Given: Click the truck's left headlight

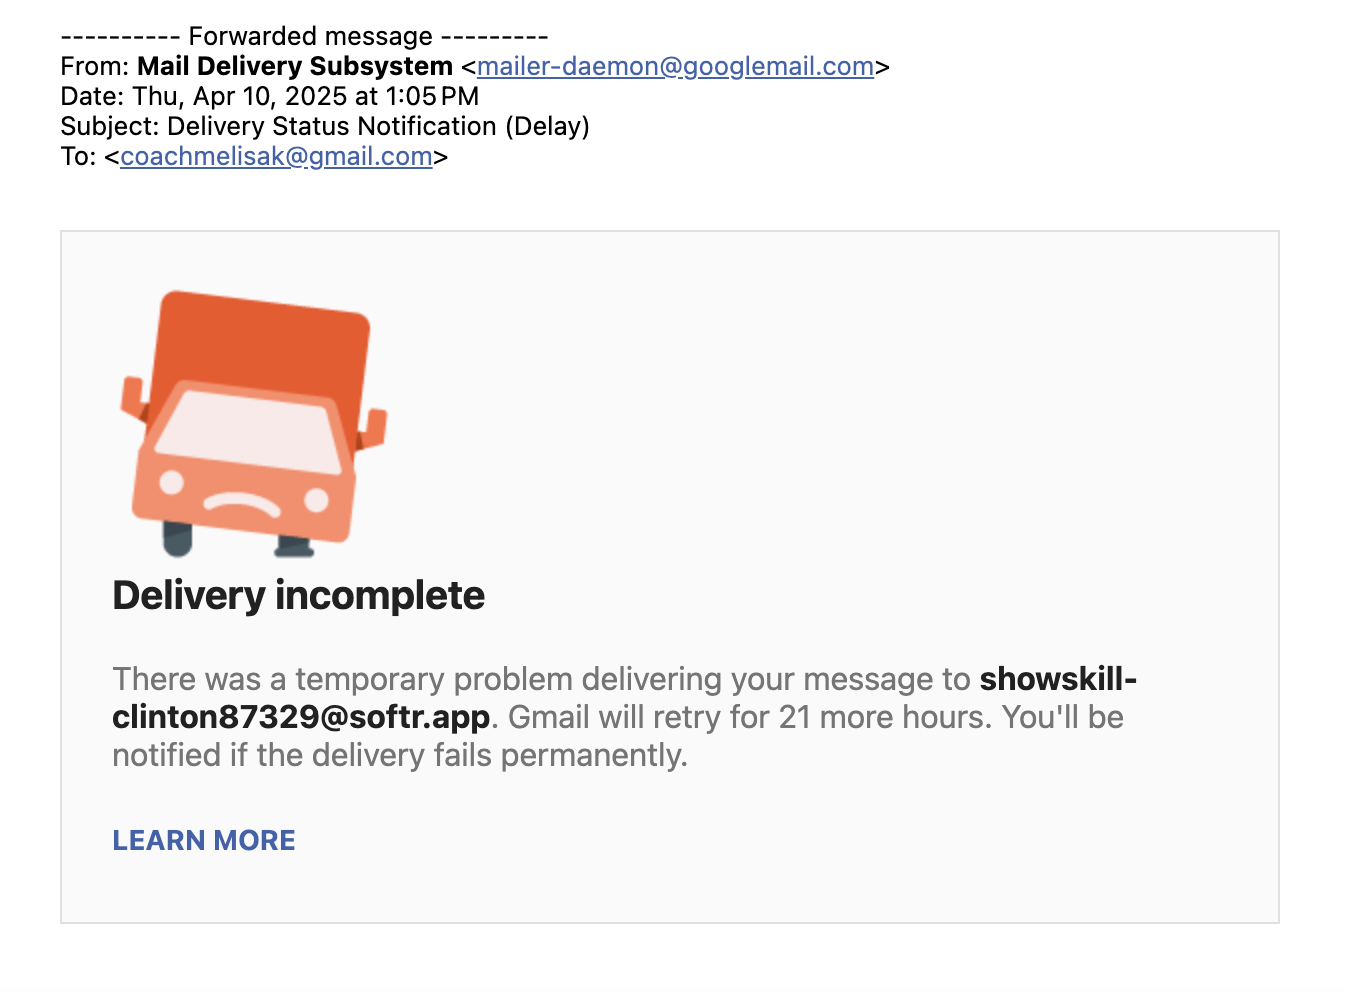Looking at the screenshot, I should click(x=172, y=482).
